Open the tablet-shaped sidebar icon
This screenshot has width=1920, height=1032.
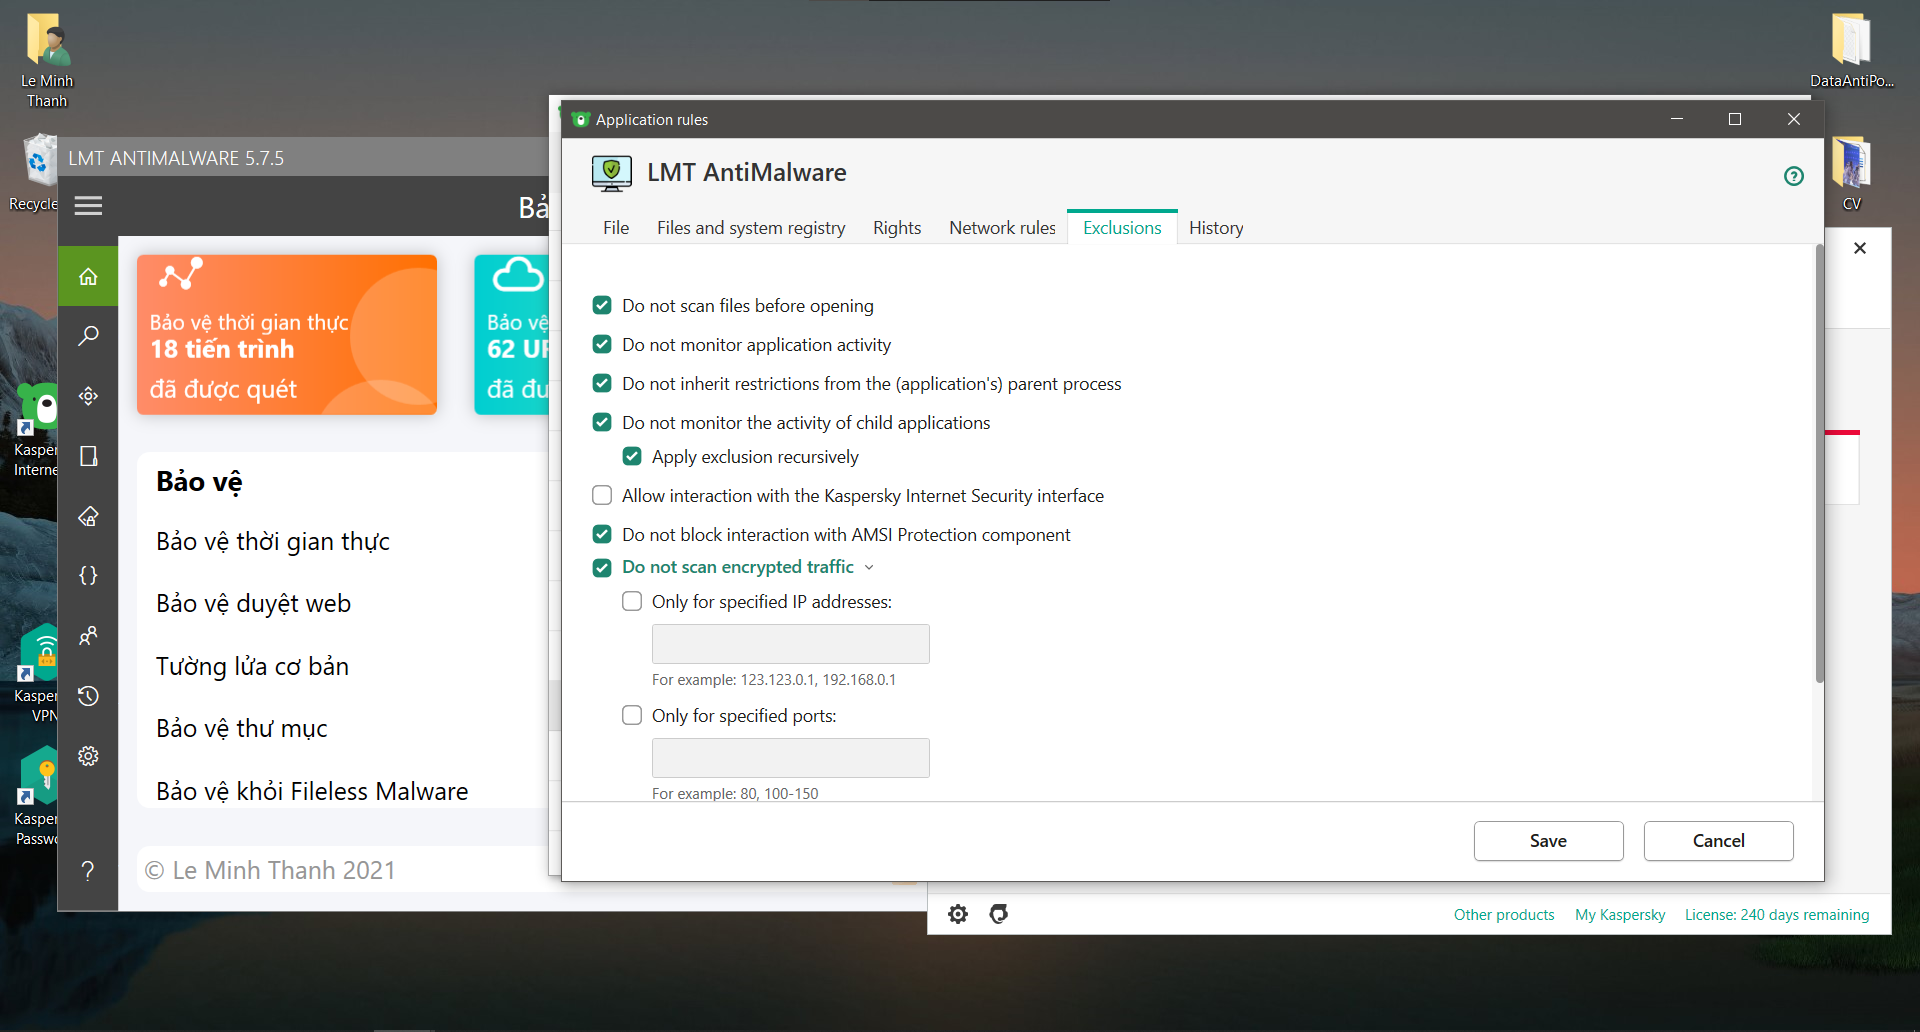coord(88,456)
